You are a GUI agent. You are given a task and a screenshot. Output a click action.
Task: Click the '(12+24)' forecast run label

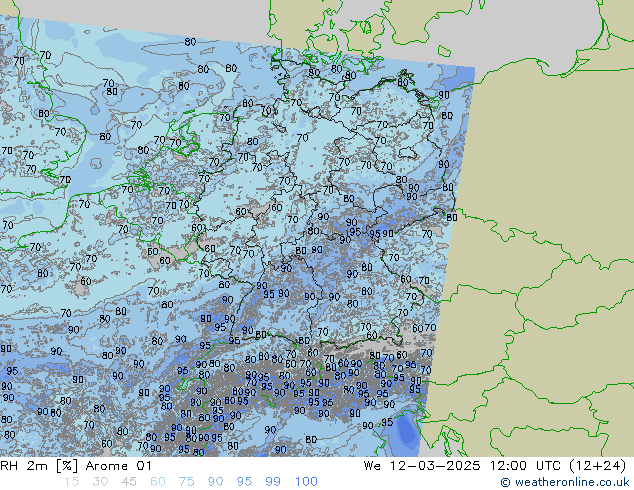pos(598,466)
